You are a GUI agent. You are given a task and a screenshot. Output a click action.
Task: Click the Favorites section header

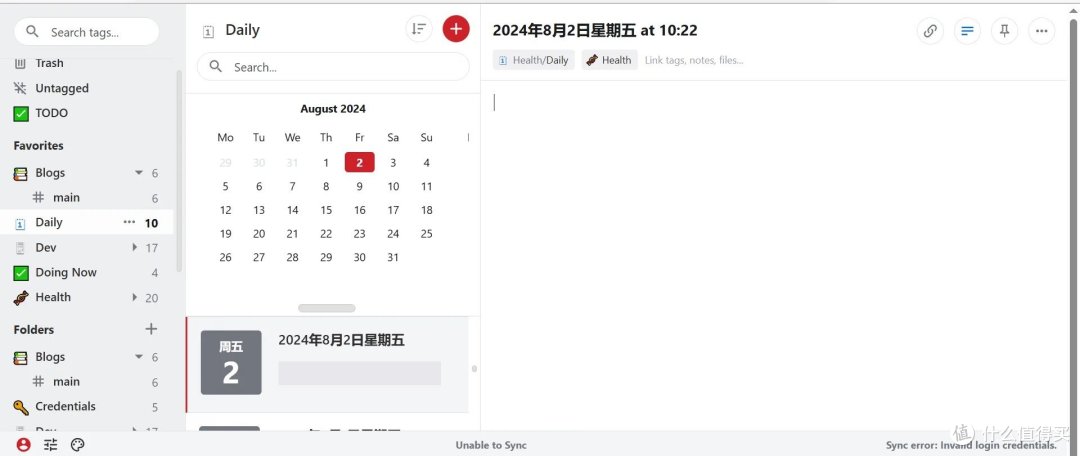tap(39, 145)
